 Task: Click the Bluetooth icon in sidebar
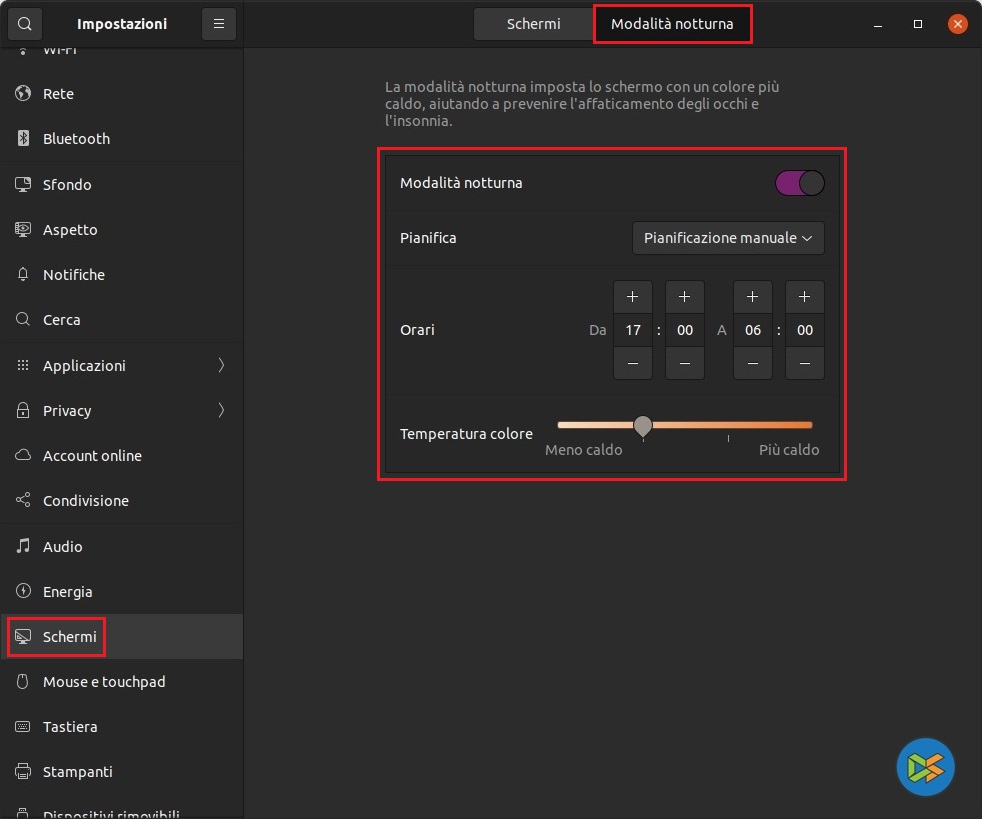coord(24,139)
